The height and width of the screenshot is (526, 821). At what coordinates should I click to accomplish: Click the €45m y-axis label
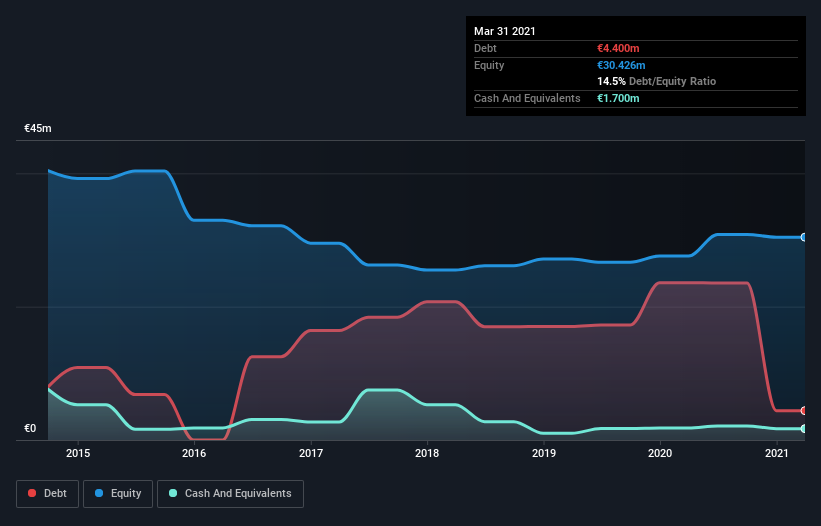tap(38, 128)
